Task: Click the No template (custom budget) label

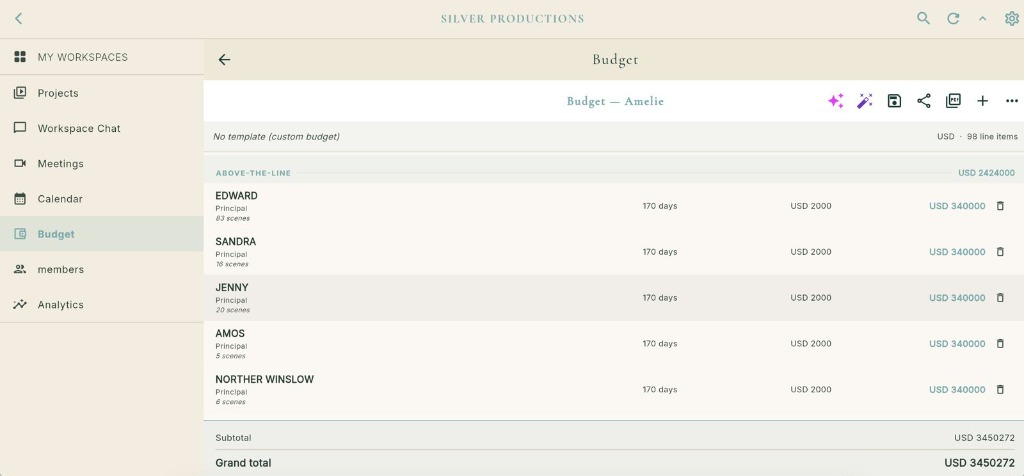Action: (276, 136)
